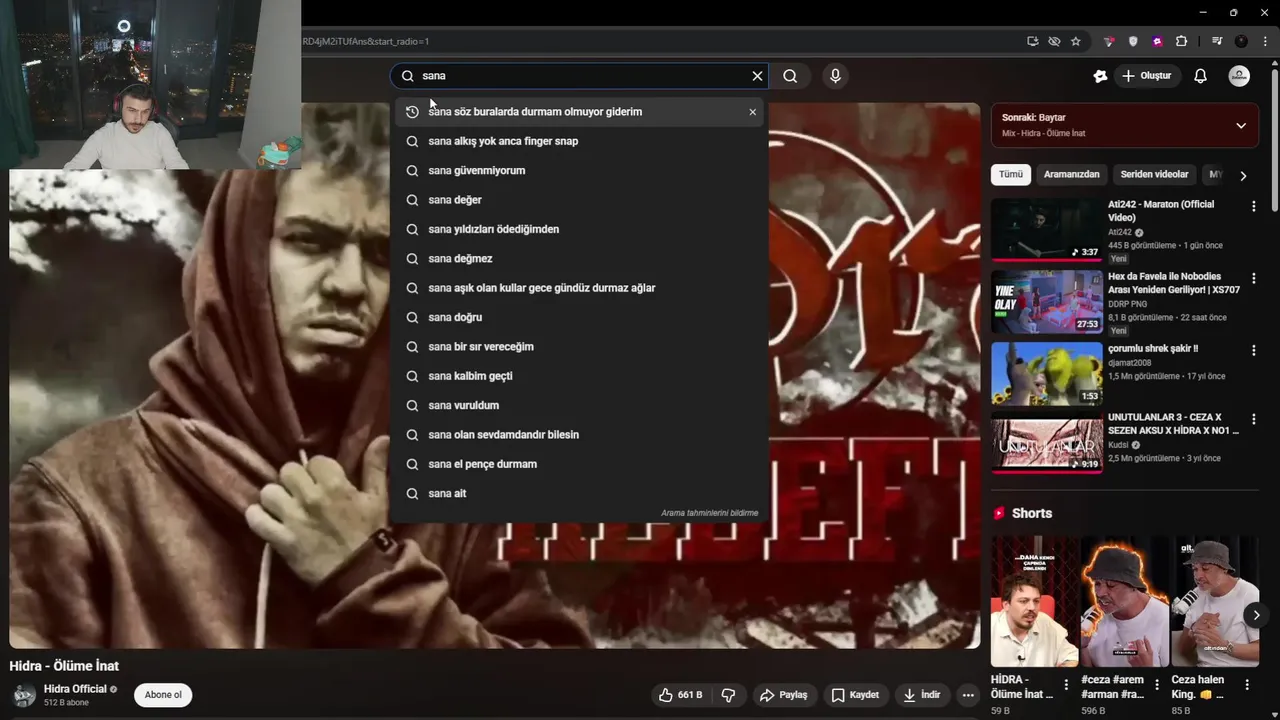Save video with Kaydet button
Screen dimensions: 1280x720
tap(855, 695)
